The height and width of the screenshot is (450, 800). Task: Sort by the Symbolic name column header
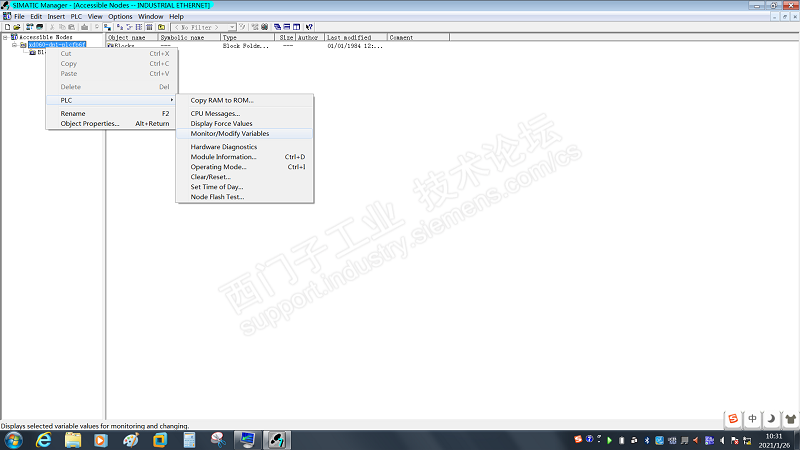tap(189, 37)
